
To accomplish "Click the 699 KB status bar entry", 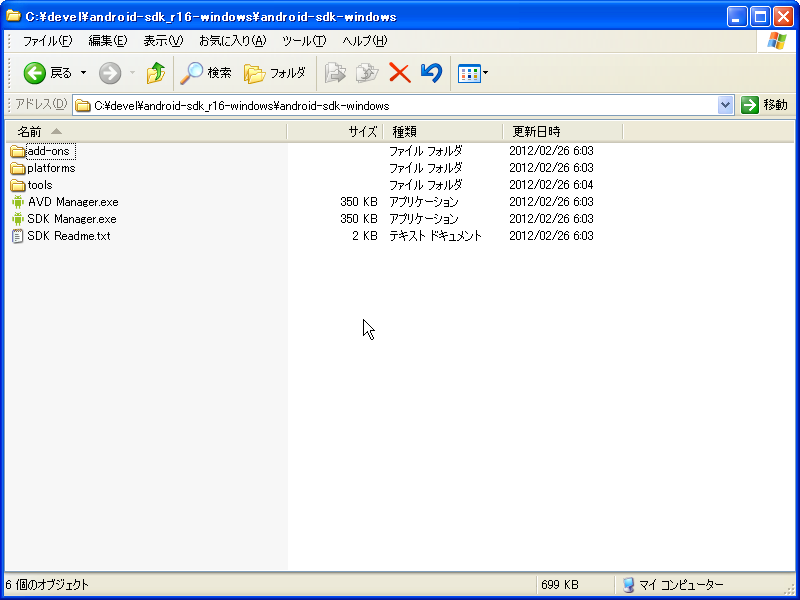I will 560,585.
